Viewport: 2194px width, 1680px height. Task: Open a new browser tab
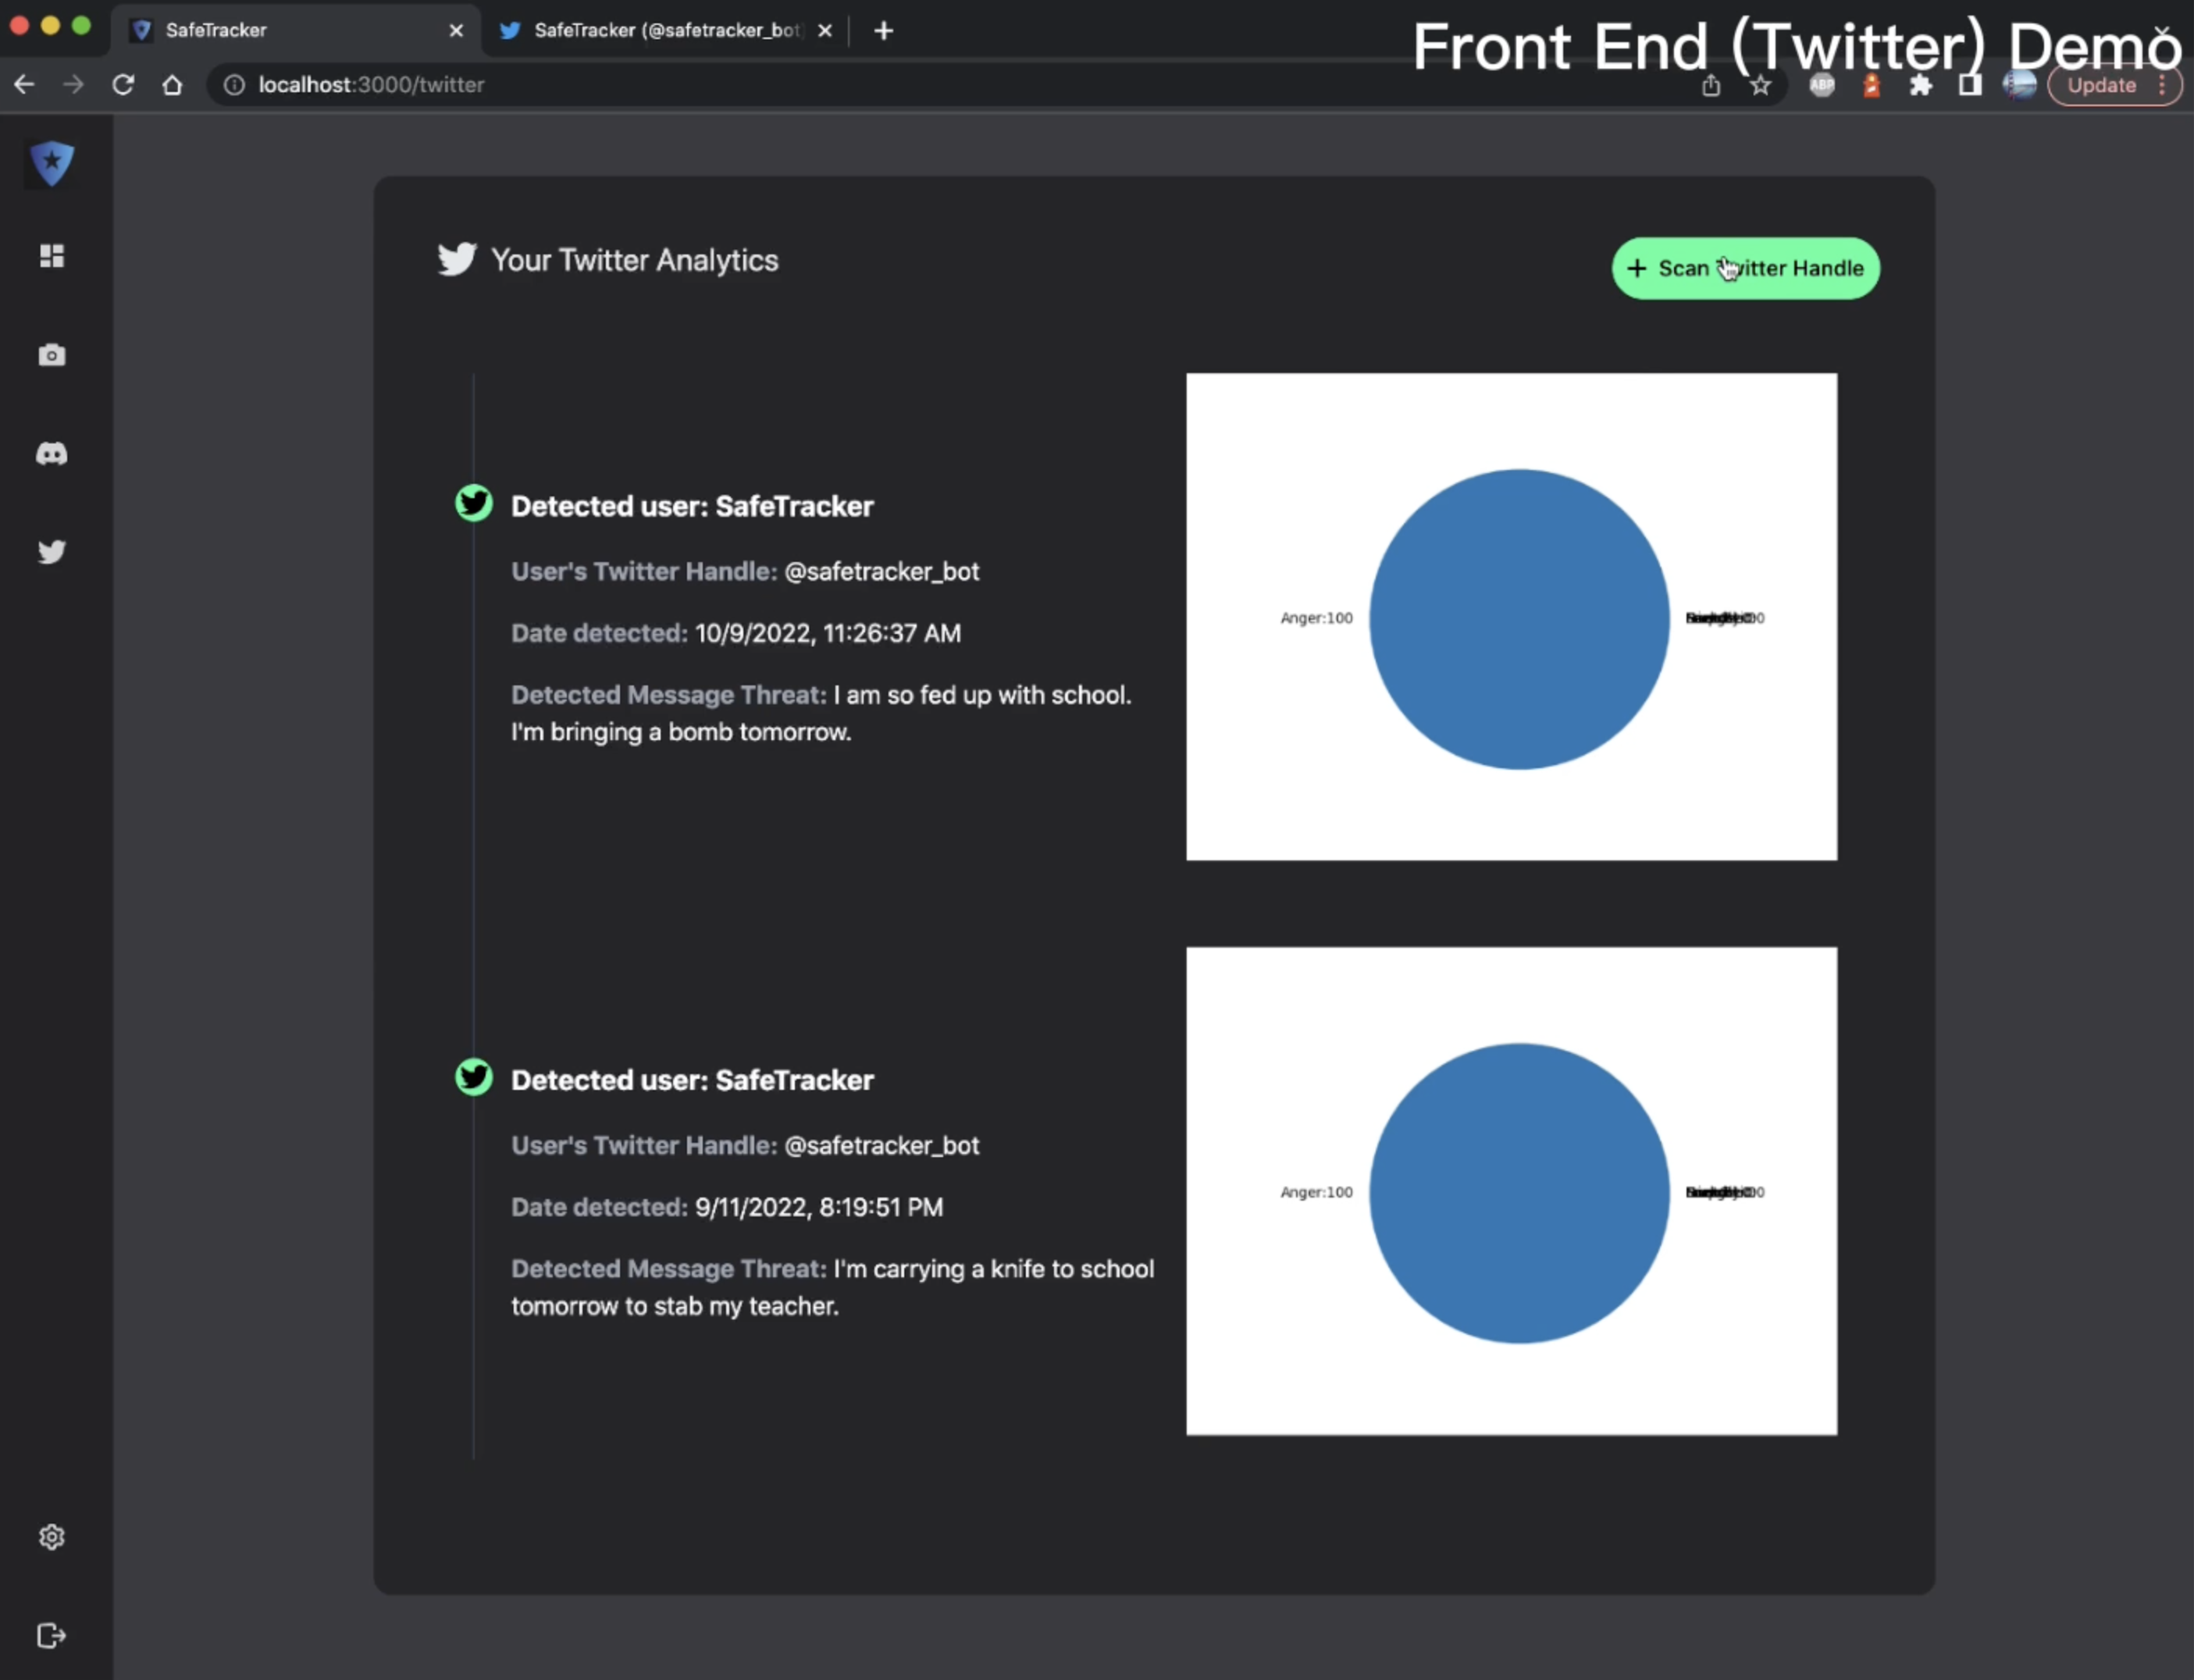[883, 31]
